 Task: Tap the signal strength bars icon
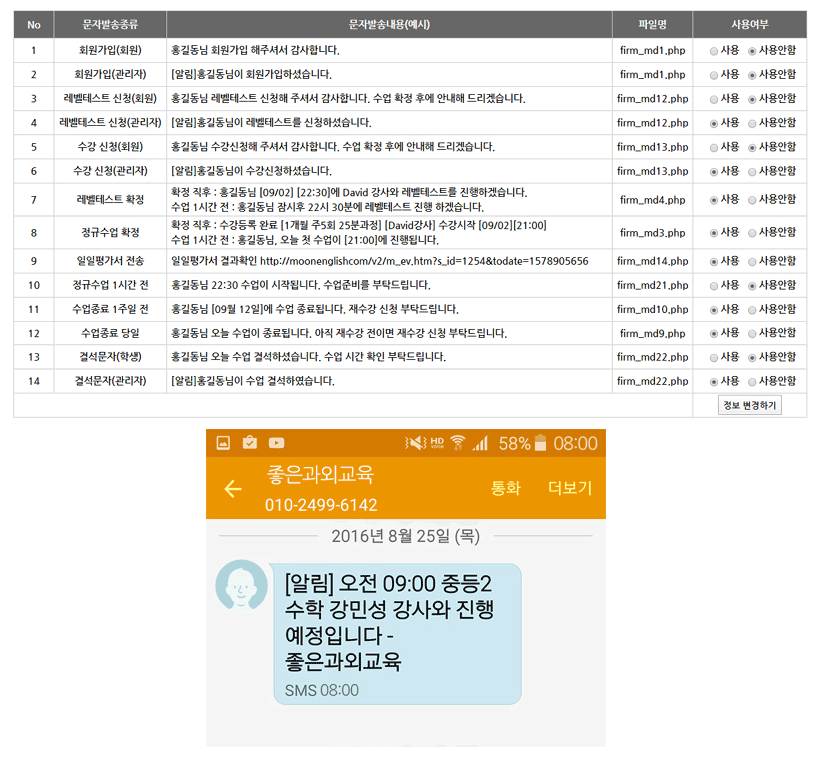point(481,443)
